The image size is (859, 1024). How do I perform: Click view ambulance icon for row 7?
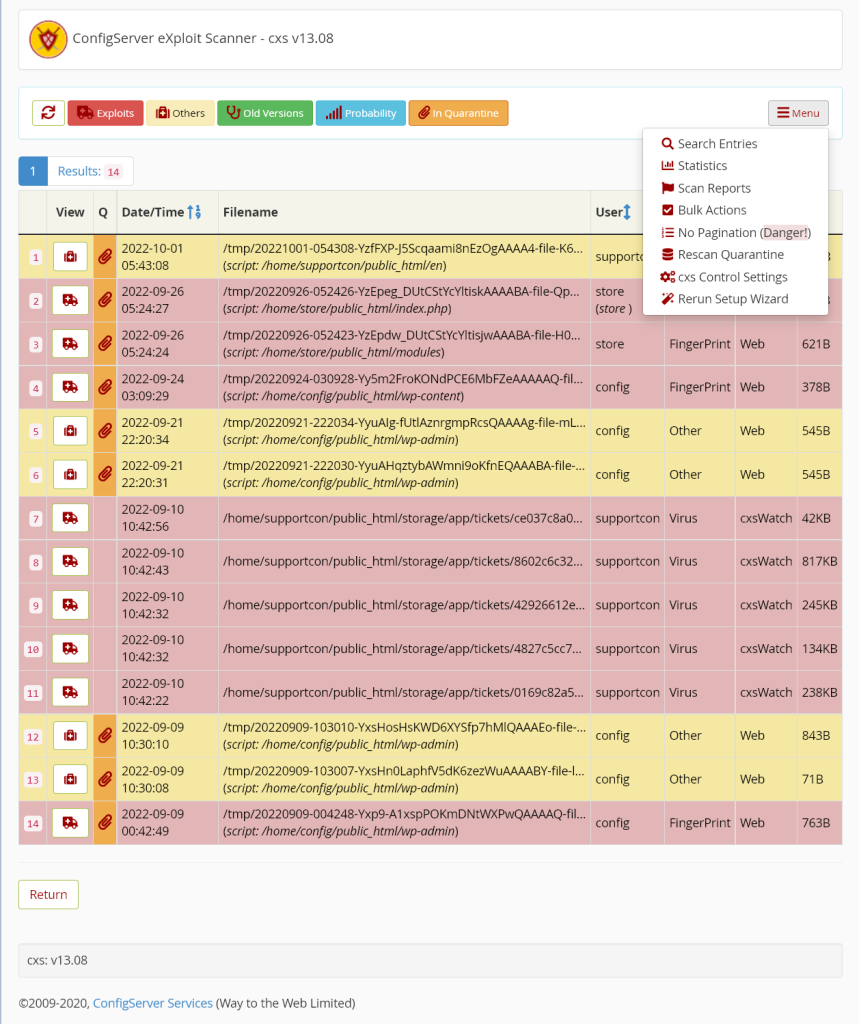(x=70, y=518)
